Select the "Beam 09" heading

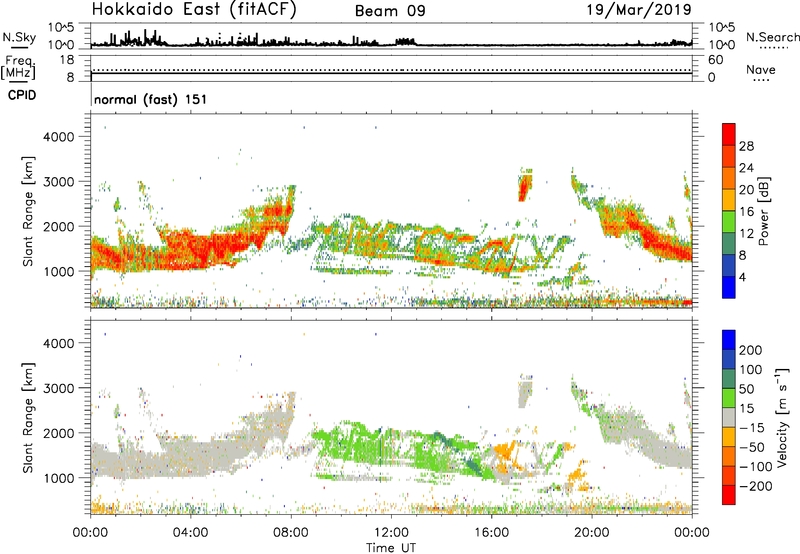390,11
